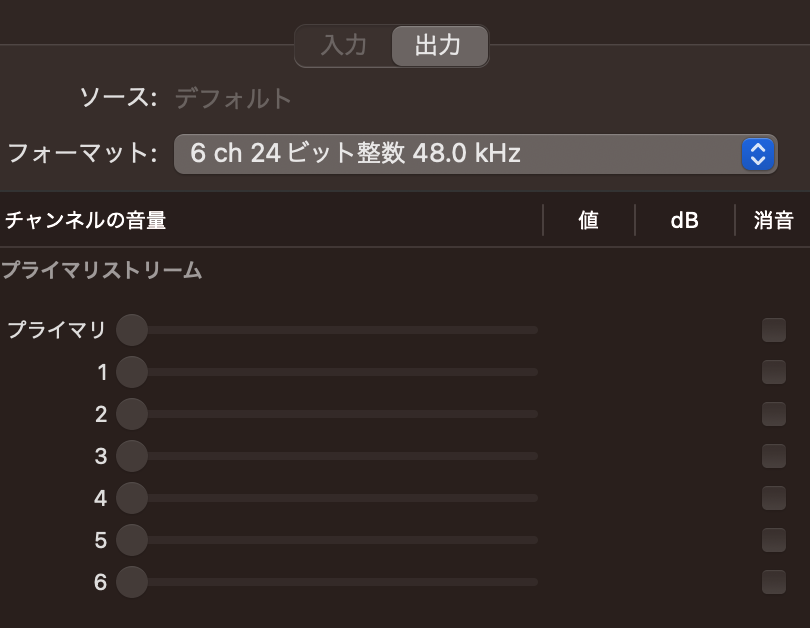The height and width of the screenshot is (628, 810).
Task: Toggle mute for channel 4
Action: click(x=773, y=498)
